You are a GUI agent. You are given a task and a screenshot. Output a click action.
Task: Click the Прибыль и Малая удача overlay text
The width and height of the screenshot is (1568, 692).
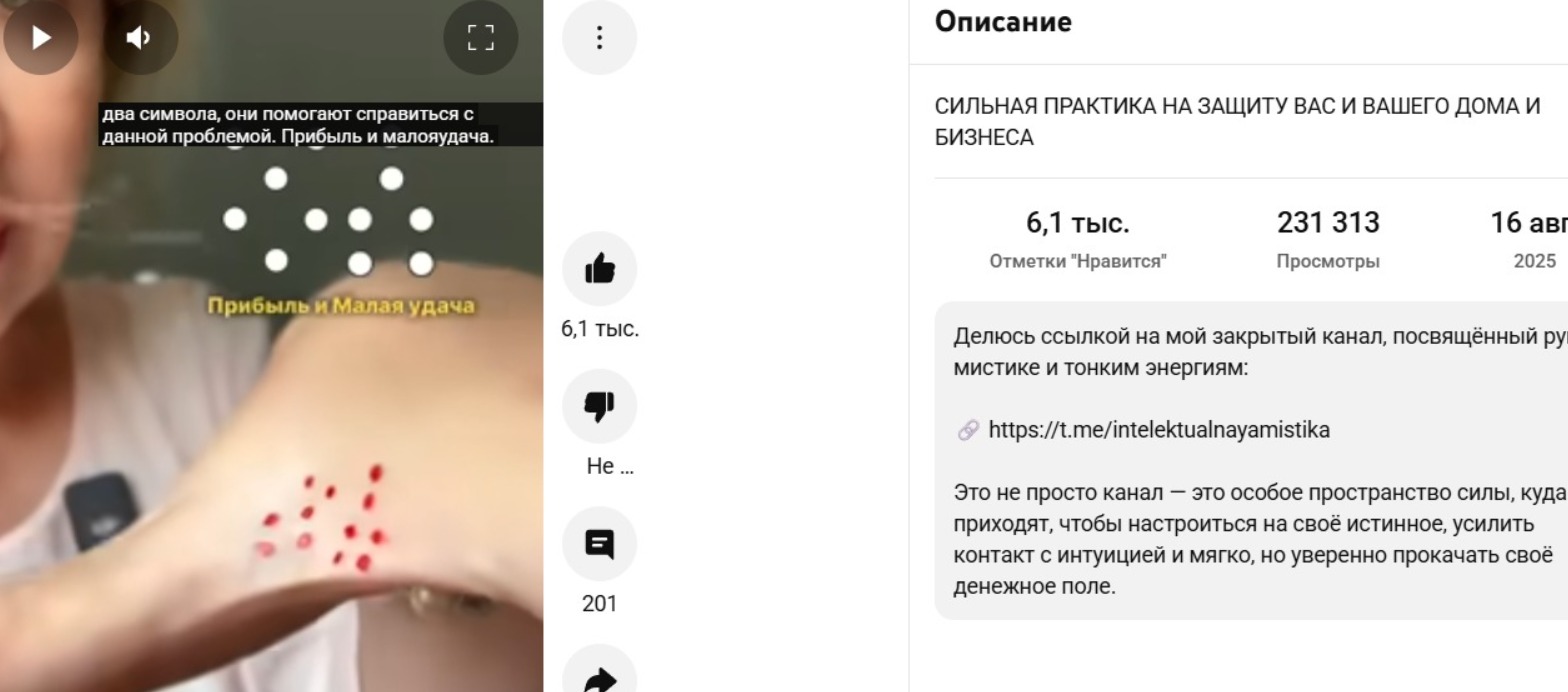(341, 306)
